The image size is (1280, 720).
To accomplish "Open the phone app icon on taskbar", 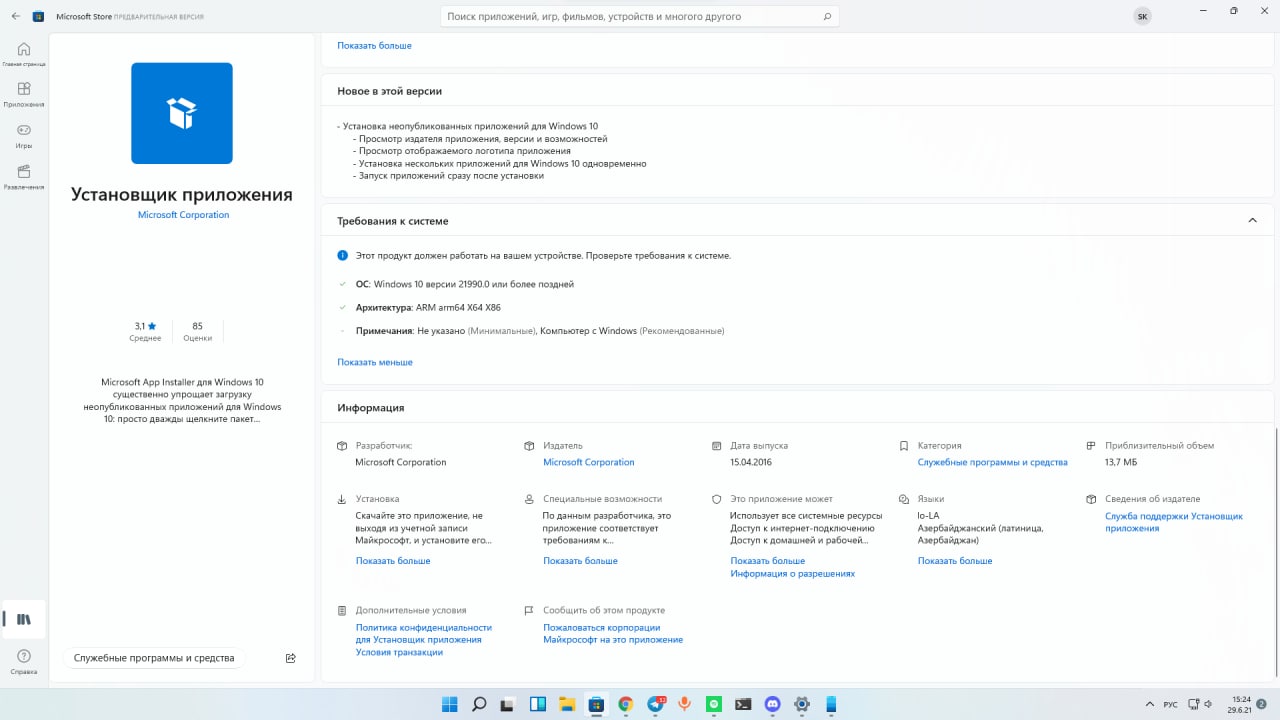I will 830,704.
